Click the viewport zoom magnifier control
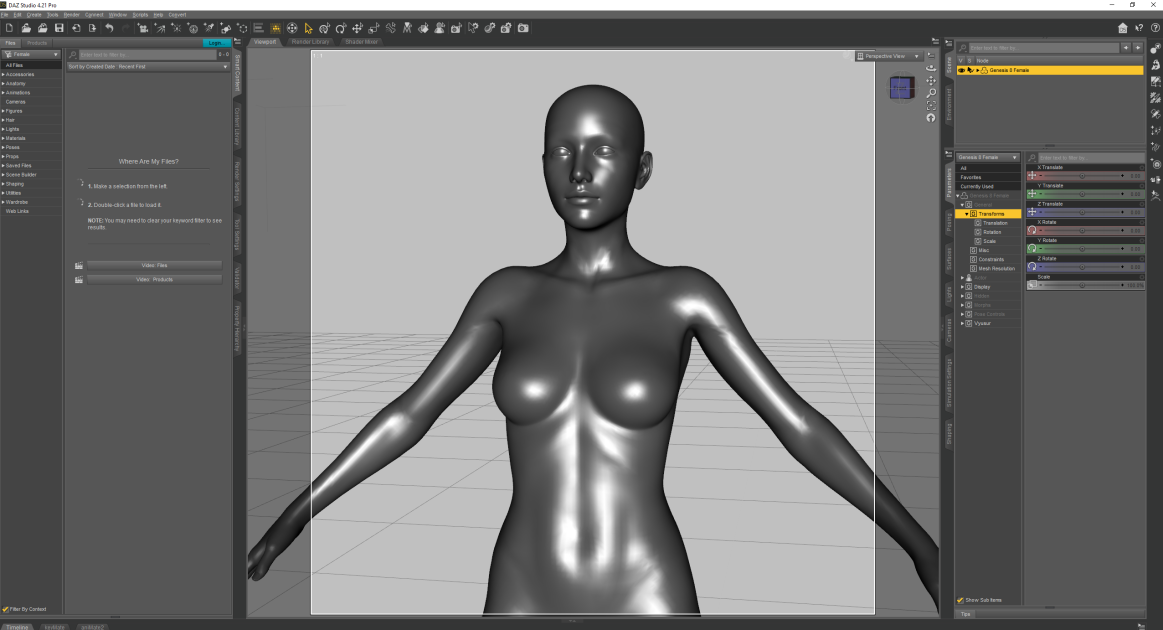The width and height of the screenshot is (1163, 630). pos(931,93)
